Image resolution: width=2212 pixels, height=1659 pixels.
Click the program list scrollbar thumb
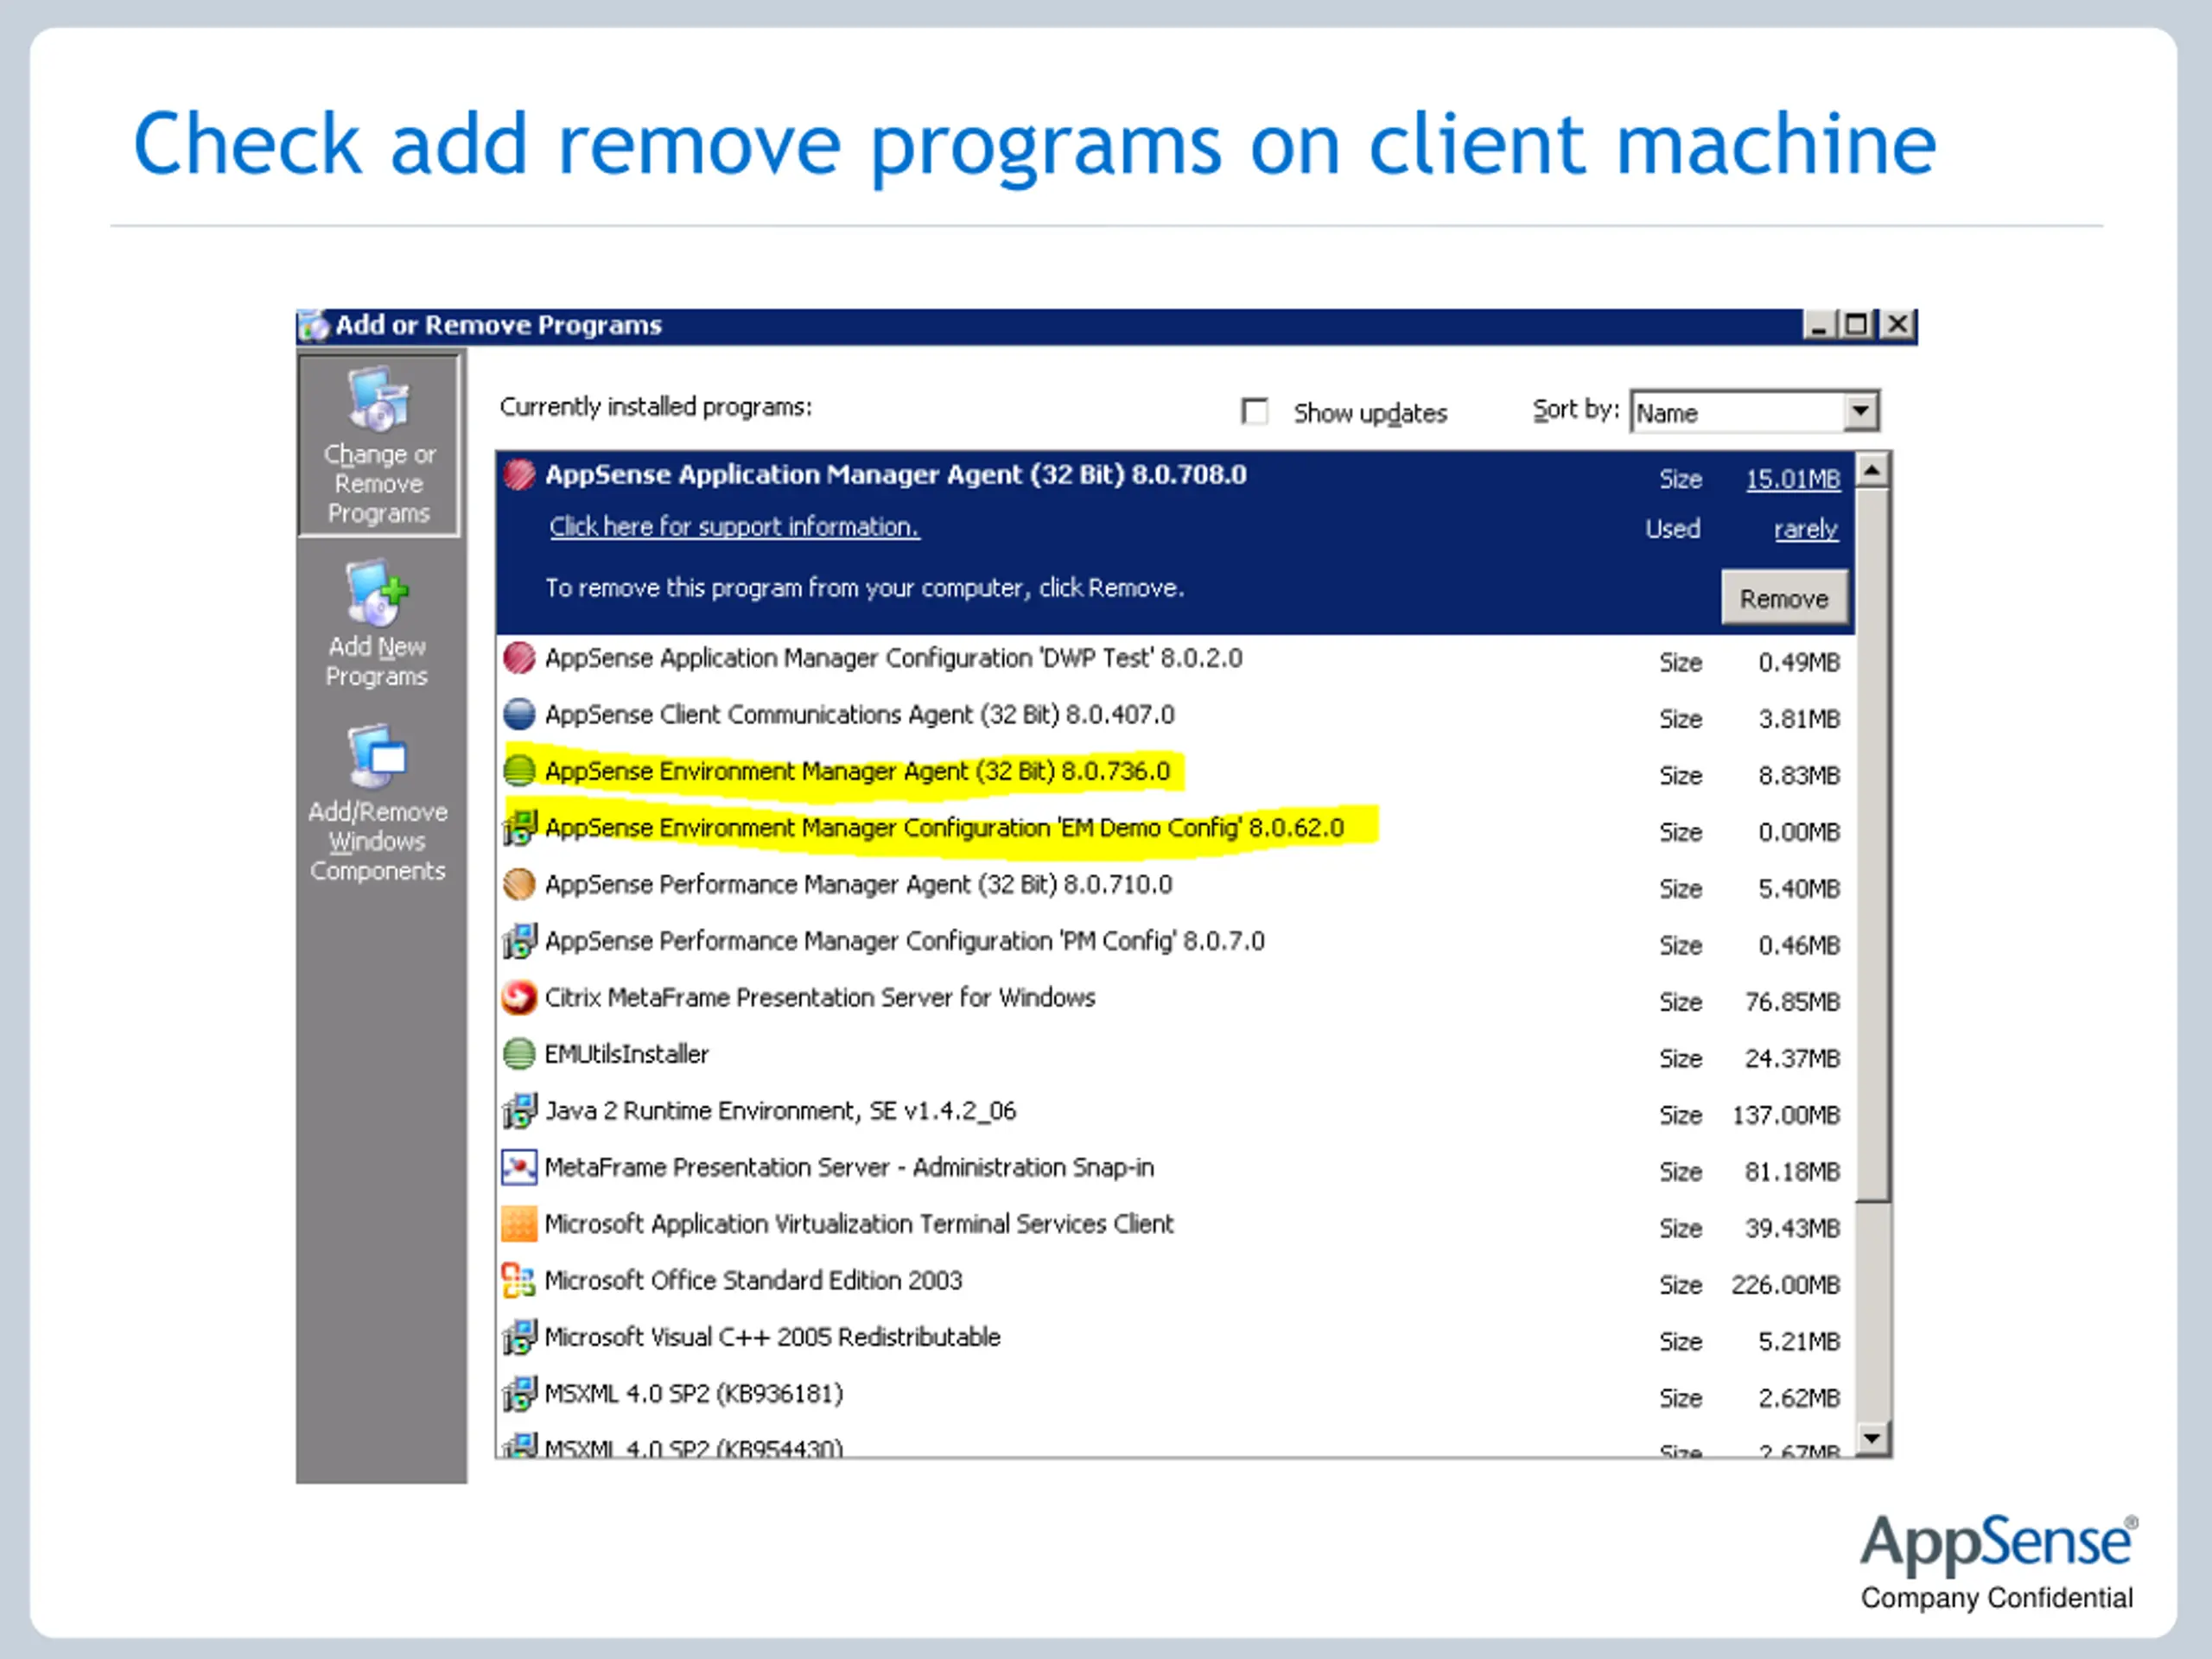pos(1872,844)
